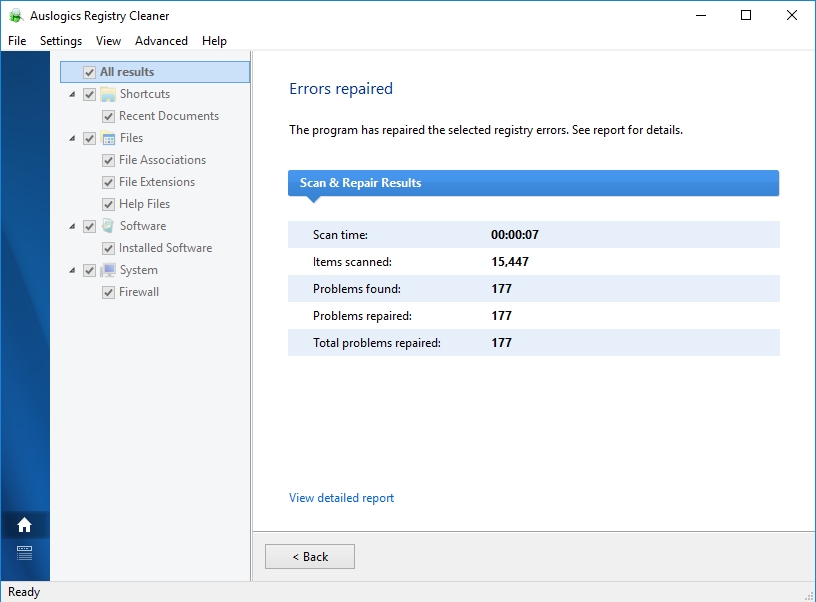This screenshot has height=602, width=816.
Task: Select the Firewall label
Action: 138,292
